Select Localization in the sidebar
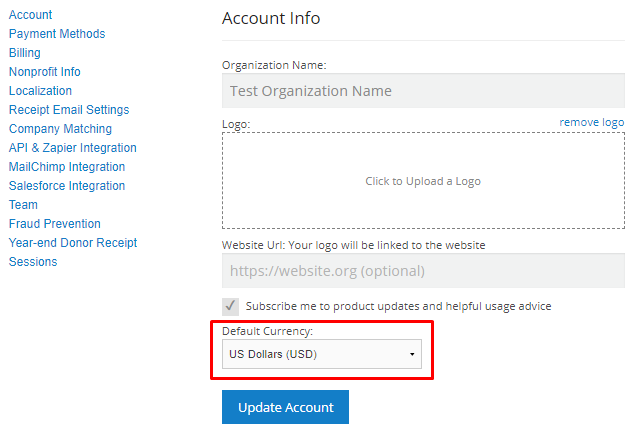This screenshot has height=436, width=643. (40, 91)
